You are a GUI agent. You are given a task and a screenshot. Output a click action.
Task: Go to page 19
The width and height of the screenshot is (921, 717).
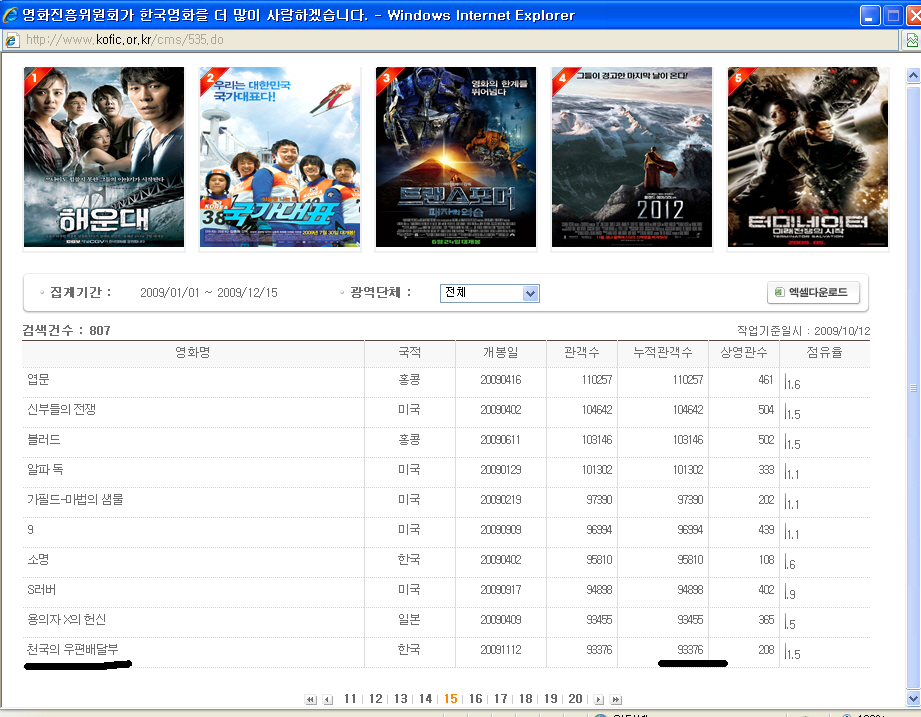pyautogui.click(x=550, y=699)
